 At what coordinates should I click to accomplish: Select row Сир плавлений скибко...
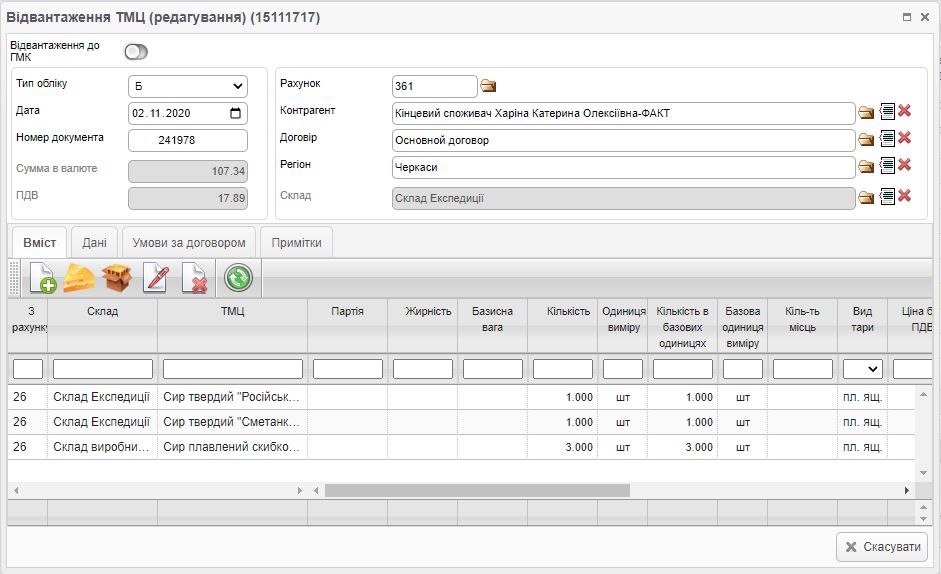[461, 447]
